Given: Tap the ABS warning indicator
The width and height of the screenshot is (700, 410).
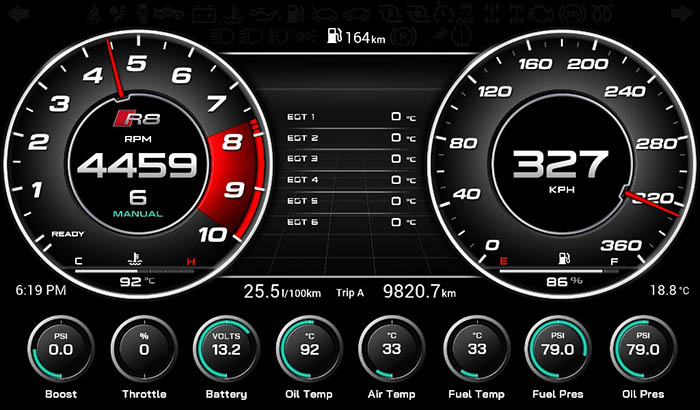Looking at the screenshot, I should 572,14.
